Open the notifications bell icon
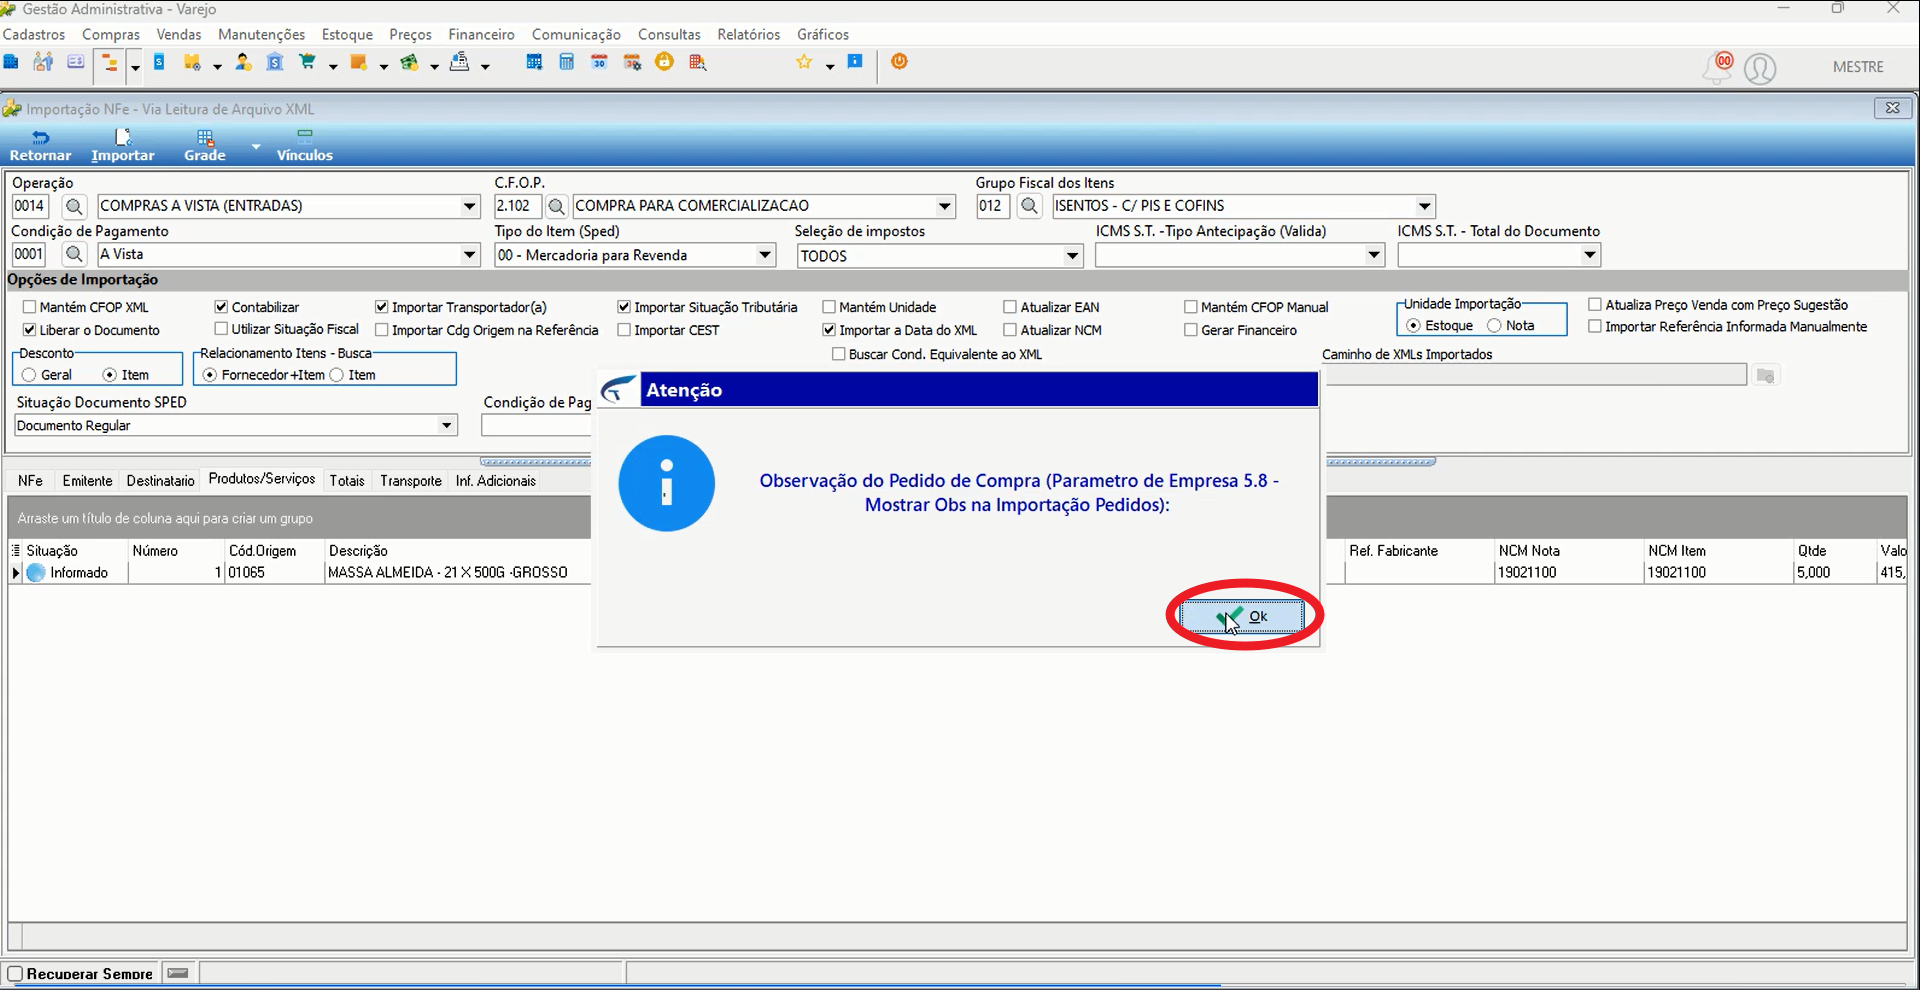1920x990 pixels. tap(1718, 68)
